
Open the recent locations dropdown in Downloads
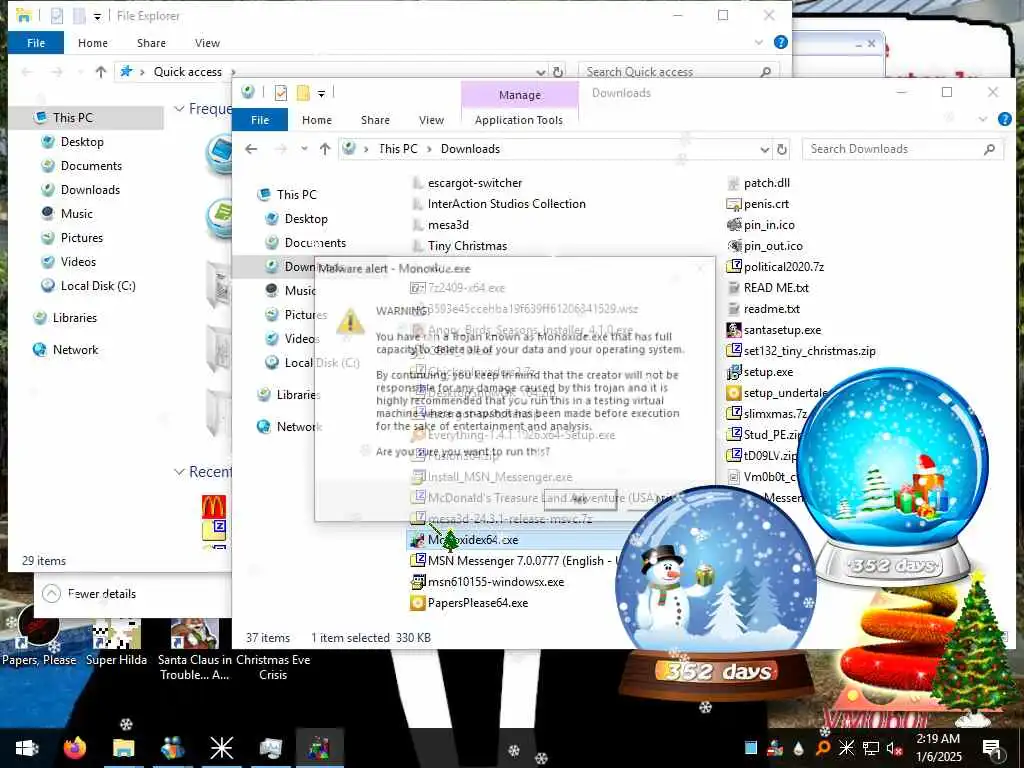coord(304,149)
